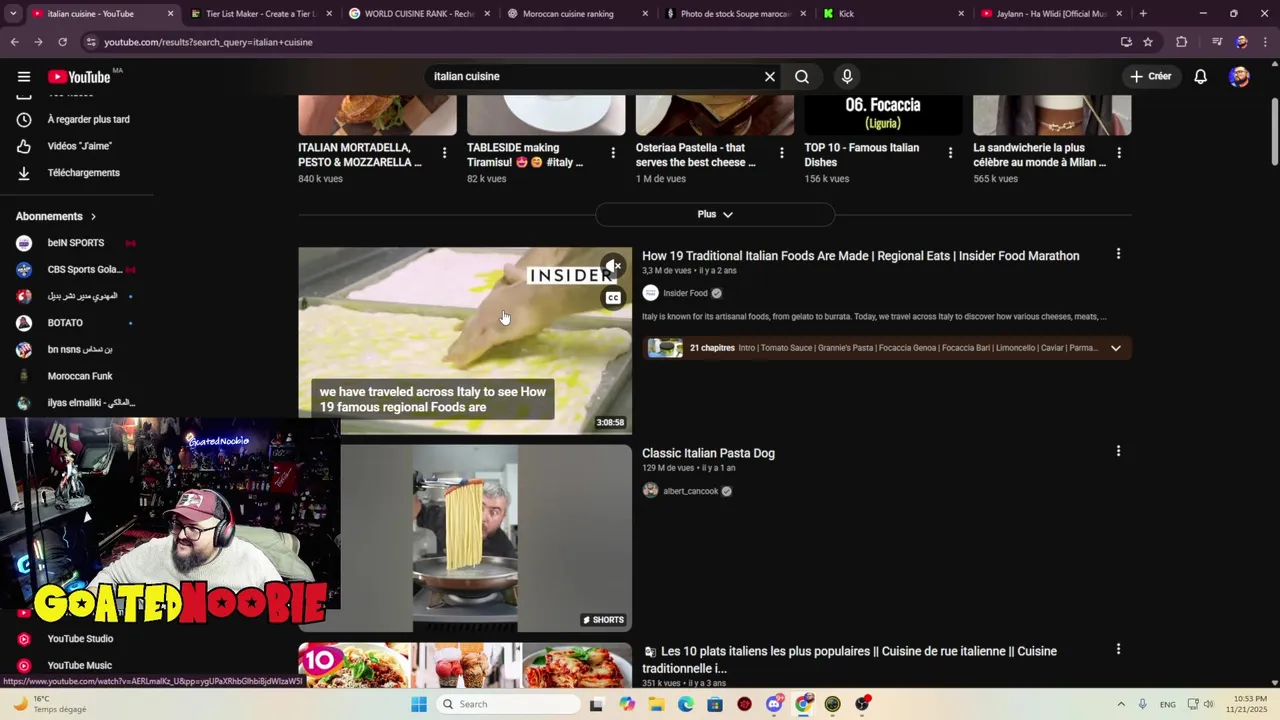Open CBS Sports Golazo subscription
The image size is (1280, 720).
[76, 269]
